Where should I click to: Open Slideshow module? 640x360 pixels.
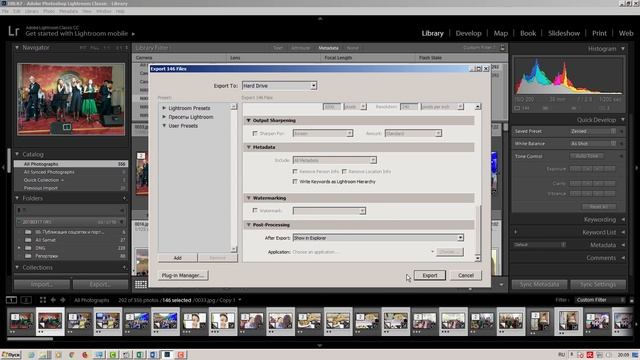564,33
